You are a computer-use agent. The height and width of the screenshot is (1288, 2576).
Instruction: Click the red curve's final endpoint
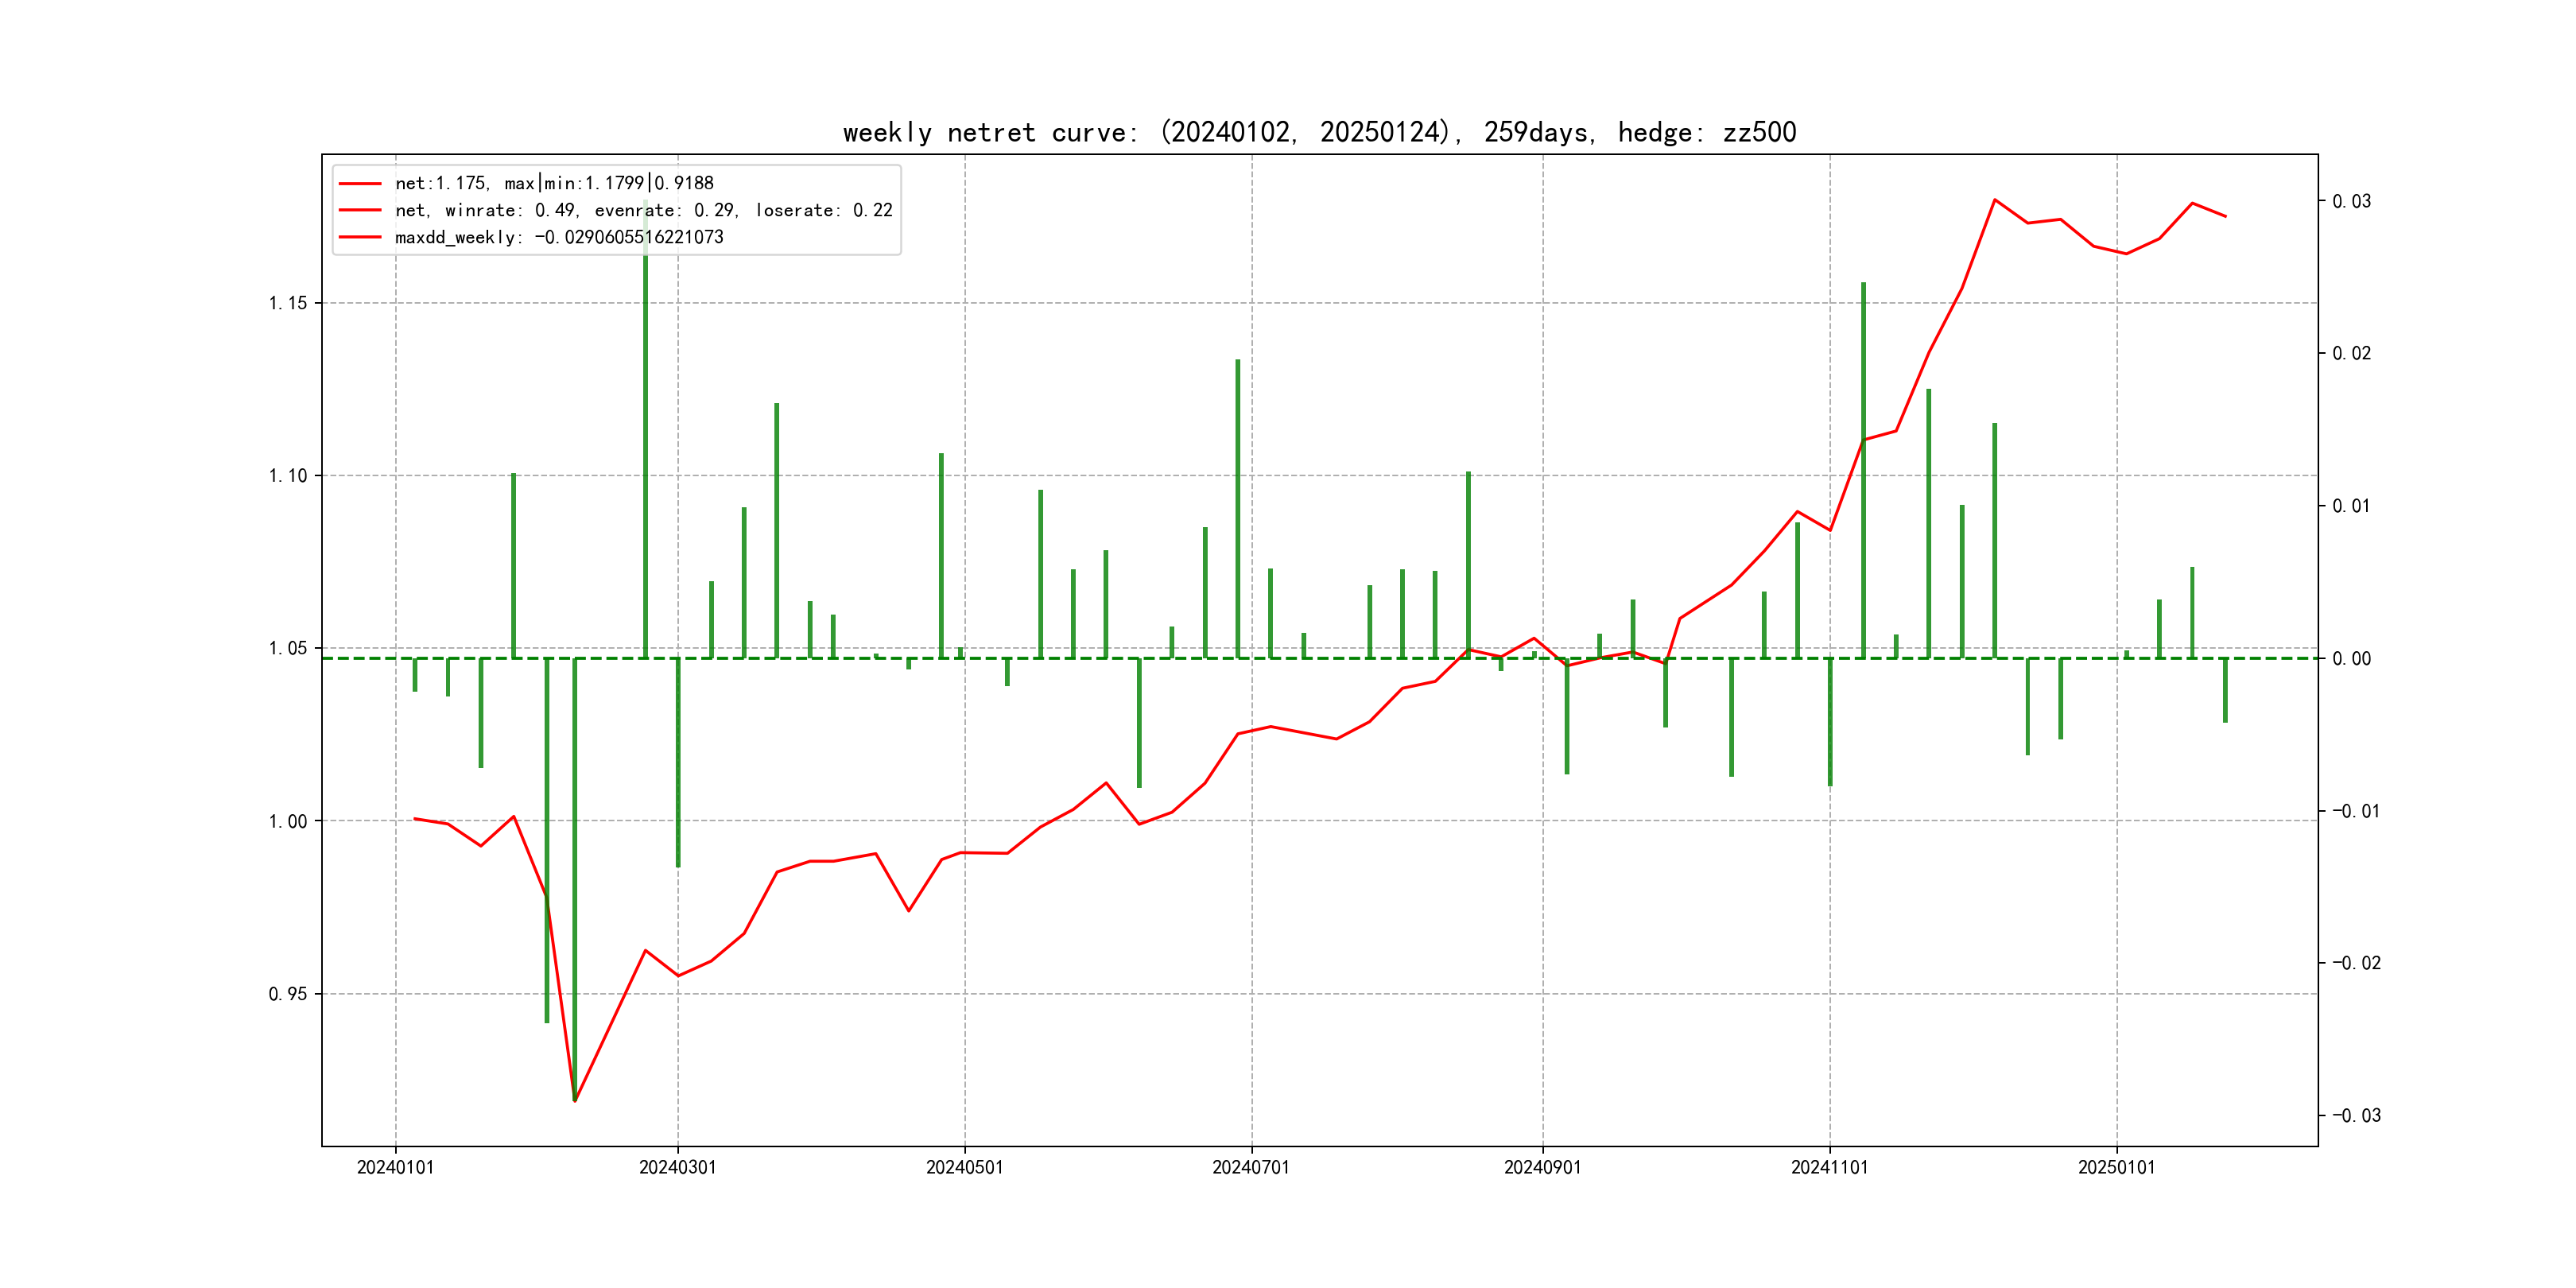point(2225,216)
